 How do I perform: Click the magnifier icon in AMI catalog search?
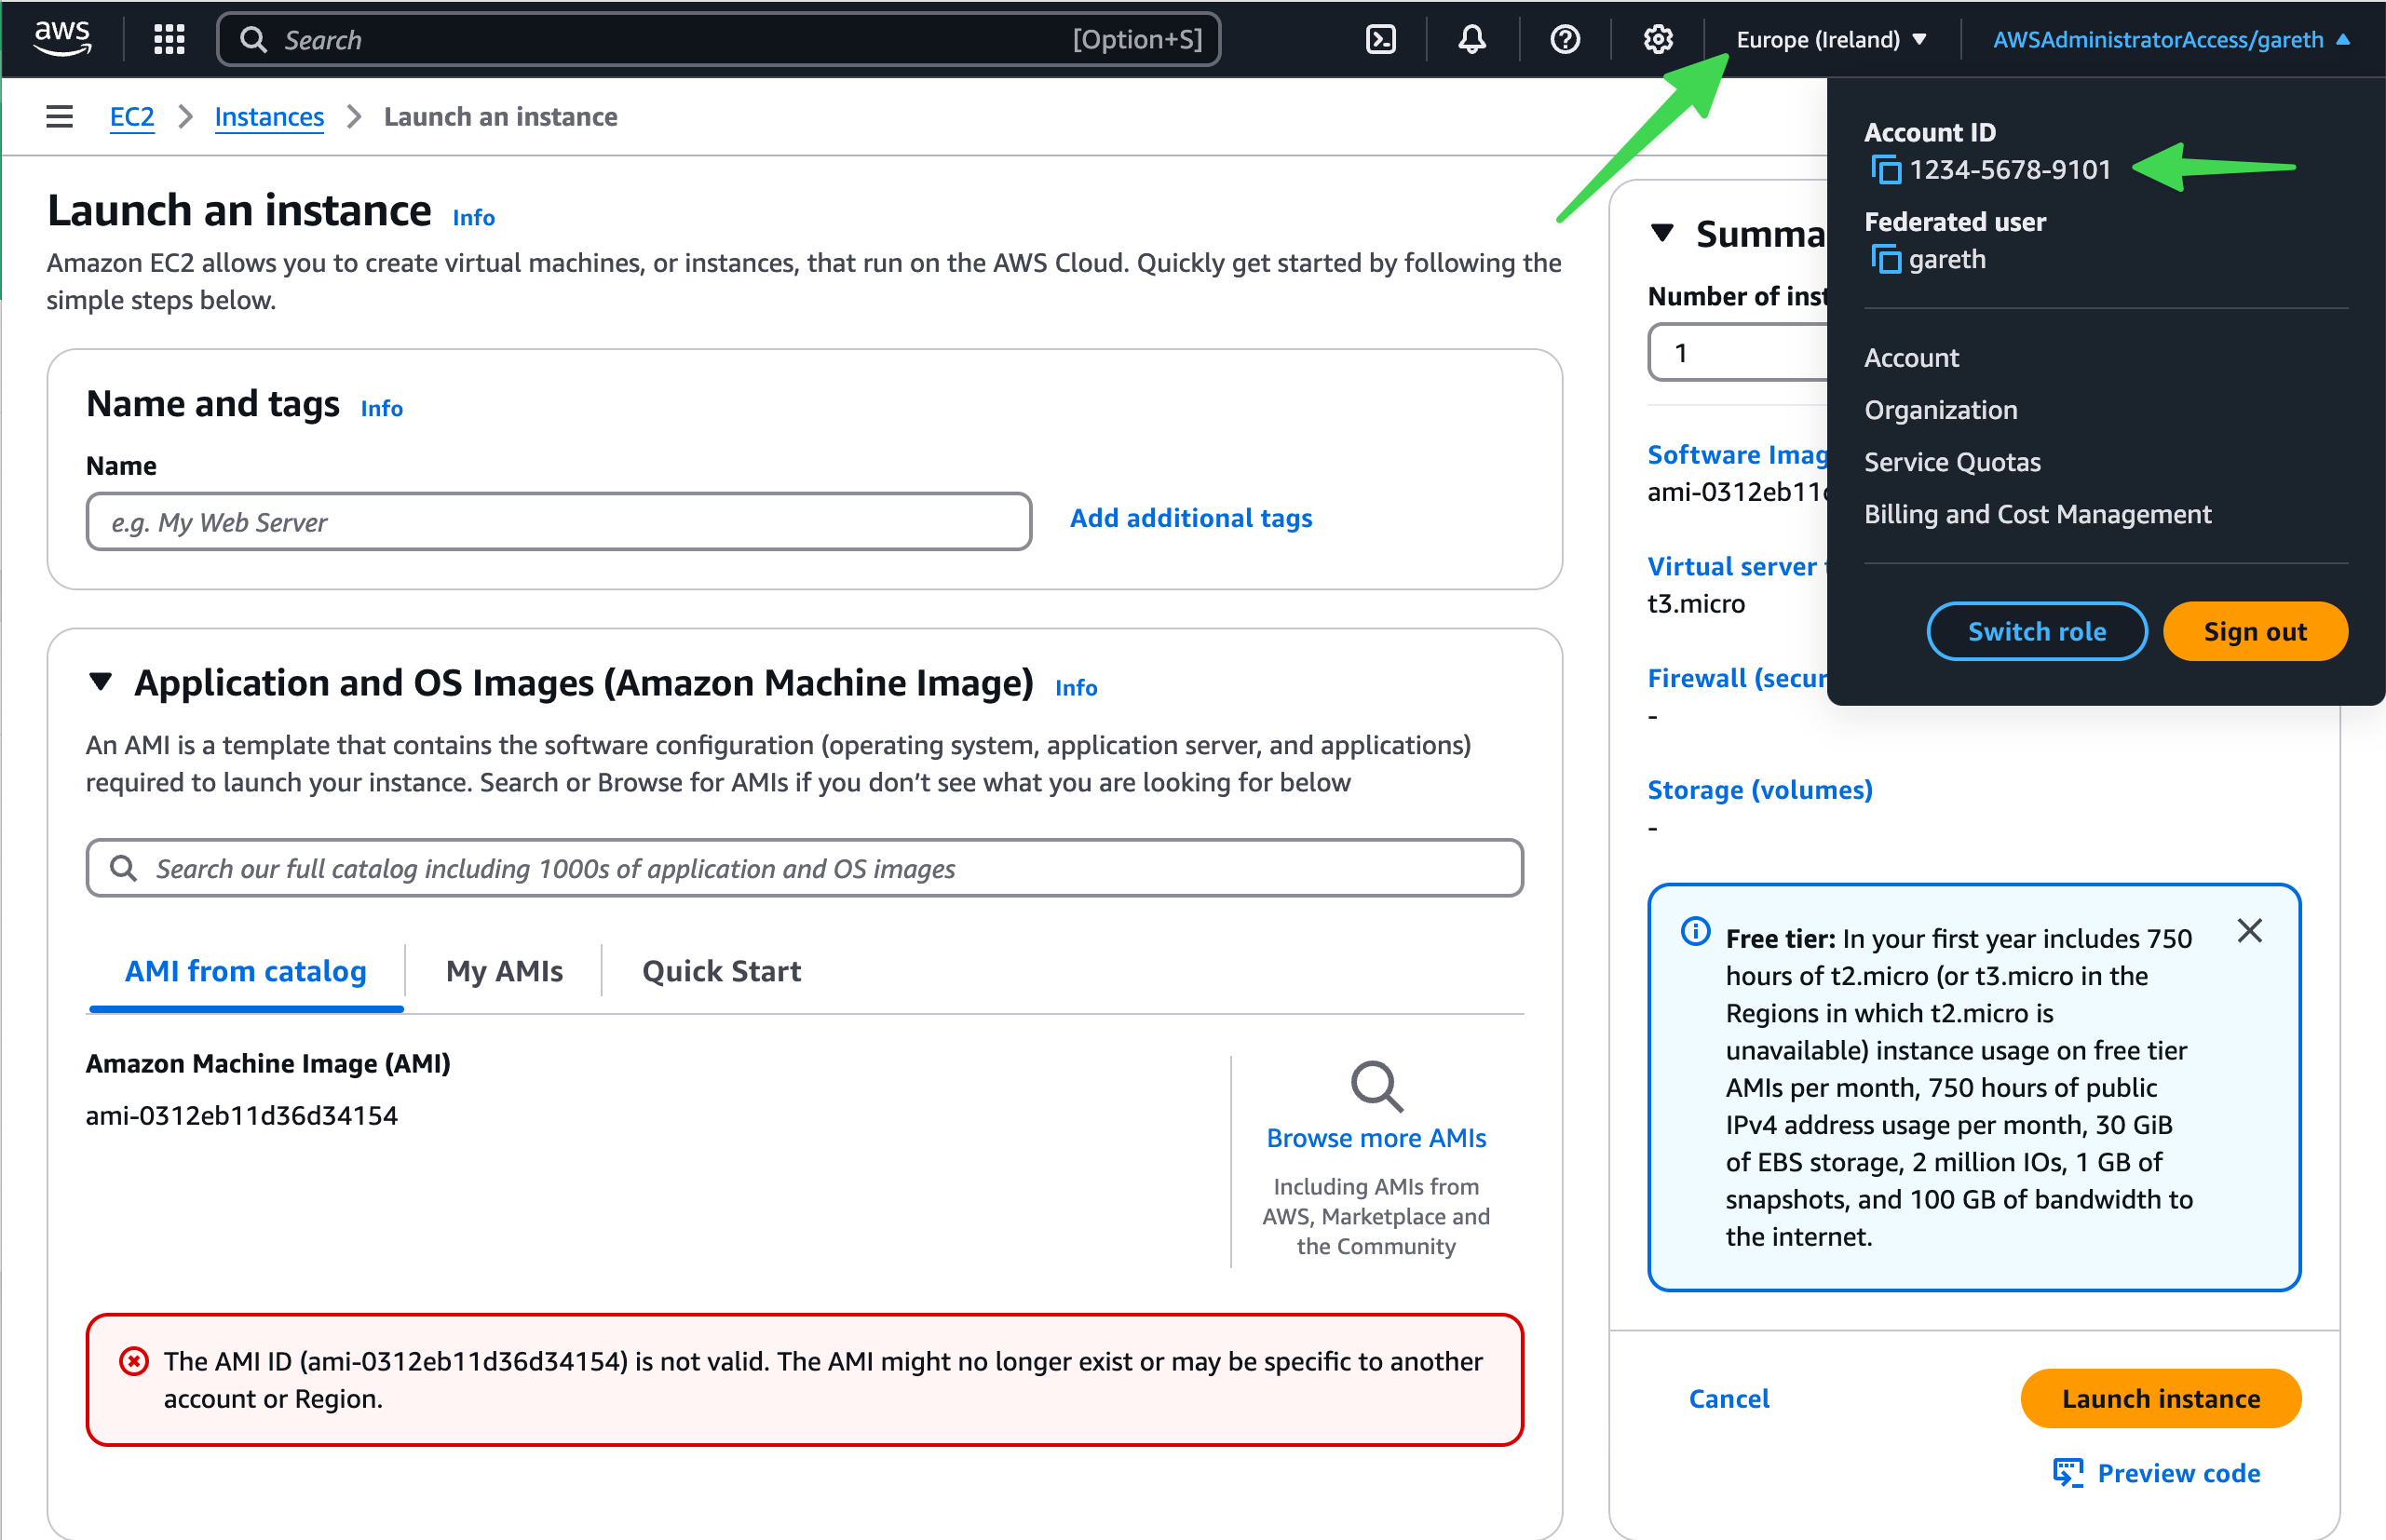pos(123,867)
